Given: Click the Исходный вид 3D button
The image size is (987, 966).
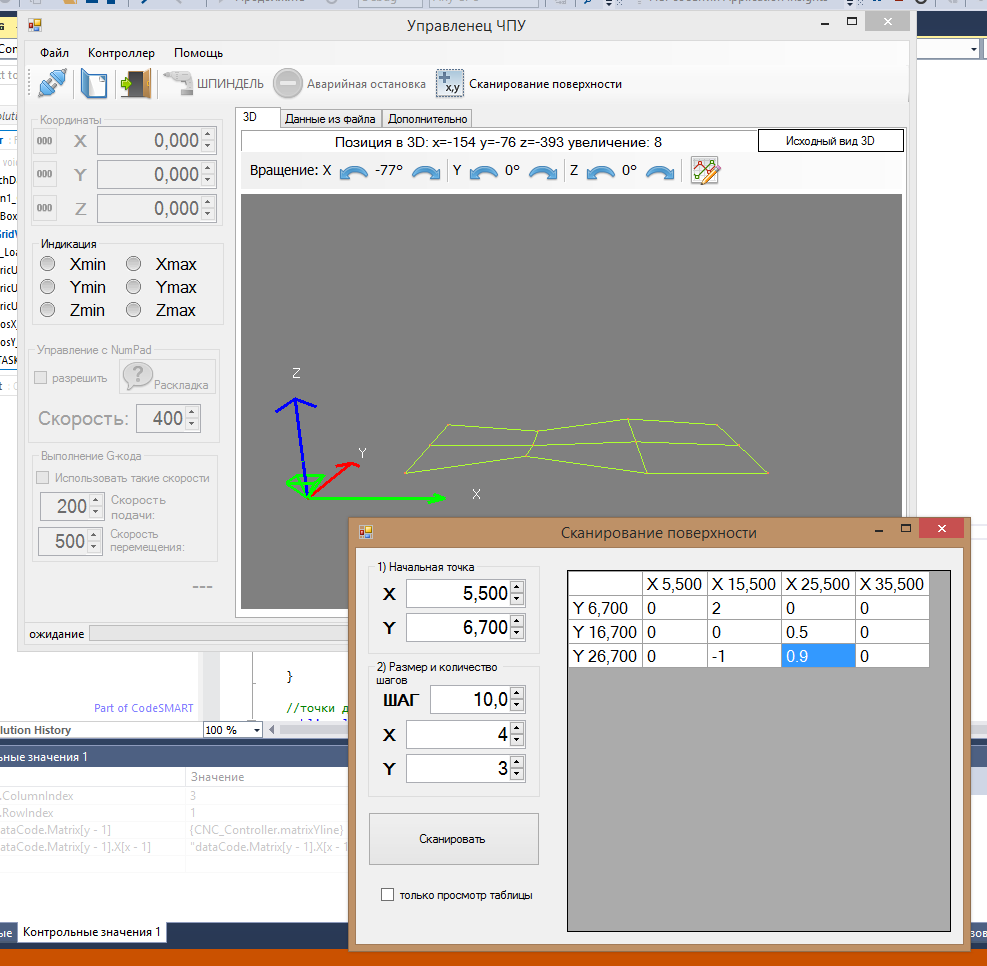Looking at the screenshot, I should (830, 141).
